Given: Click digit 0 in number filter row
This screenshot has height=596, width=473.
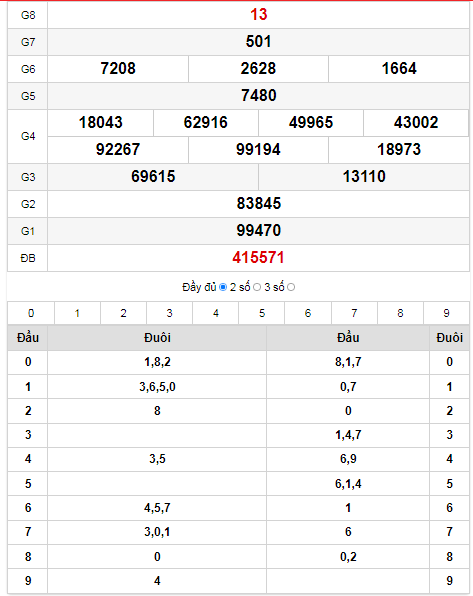Looking at the screenshot, I should (x=31, y=313).
